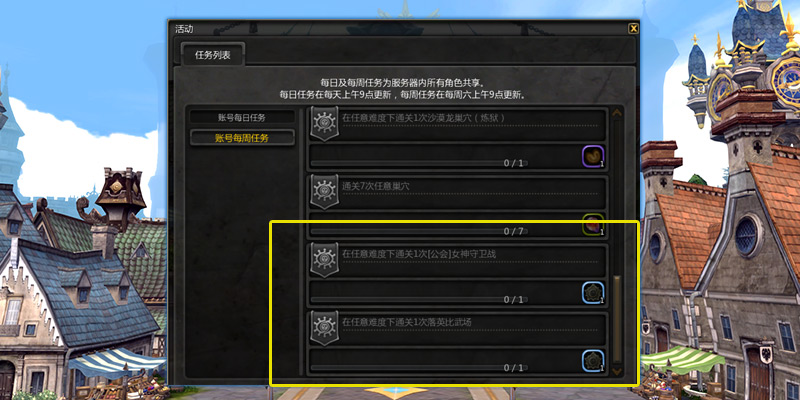Click the quest list scrollbar thumb
Image resolution: width=800 pixels, height=400 pixels.
[617, 319]
